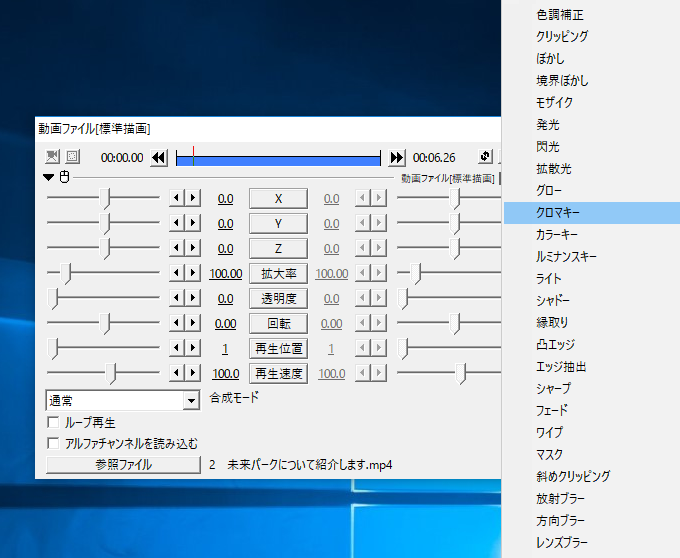Viewport: 680px width, 558px height.
Task: Click the refresh icon next to 00:06.26
Action: point(485,157)
